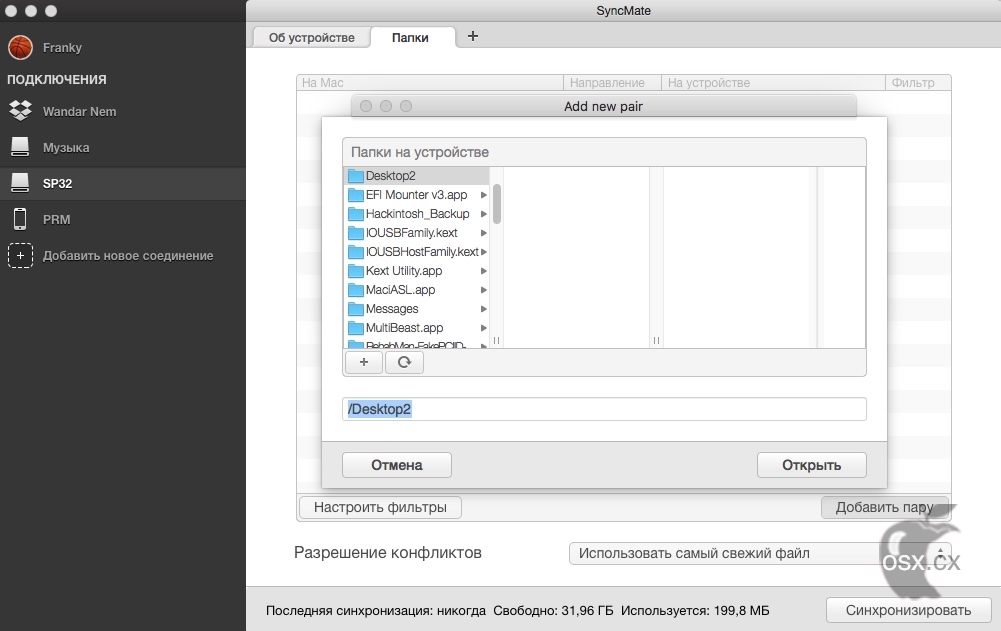This screenshot has width=1001, height=631.
Task: Click the Последняя синхронизация: никогда status text
Action: pos(375,611)
